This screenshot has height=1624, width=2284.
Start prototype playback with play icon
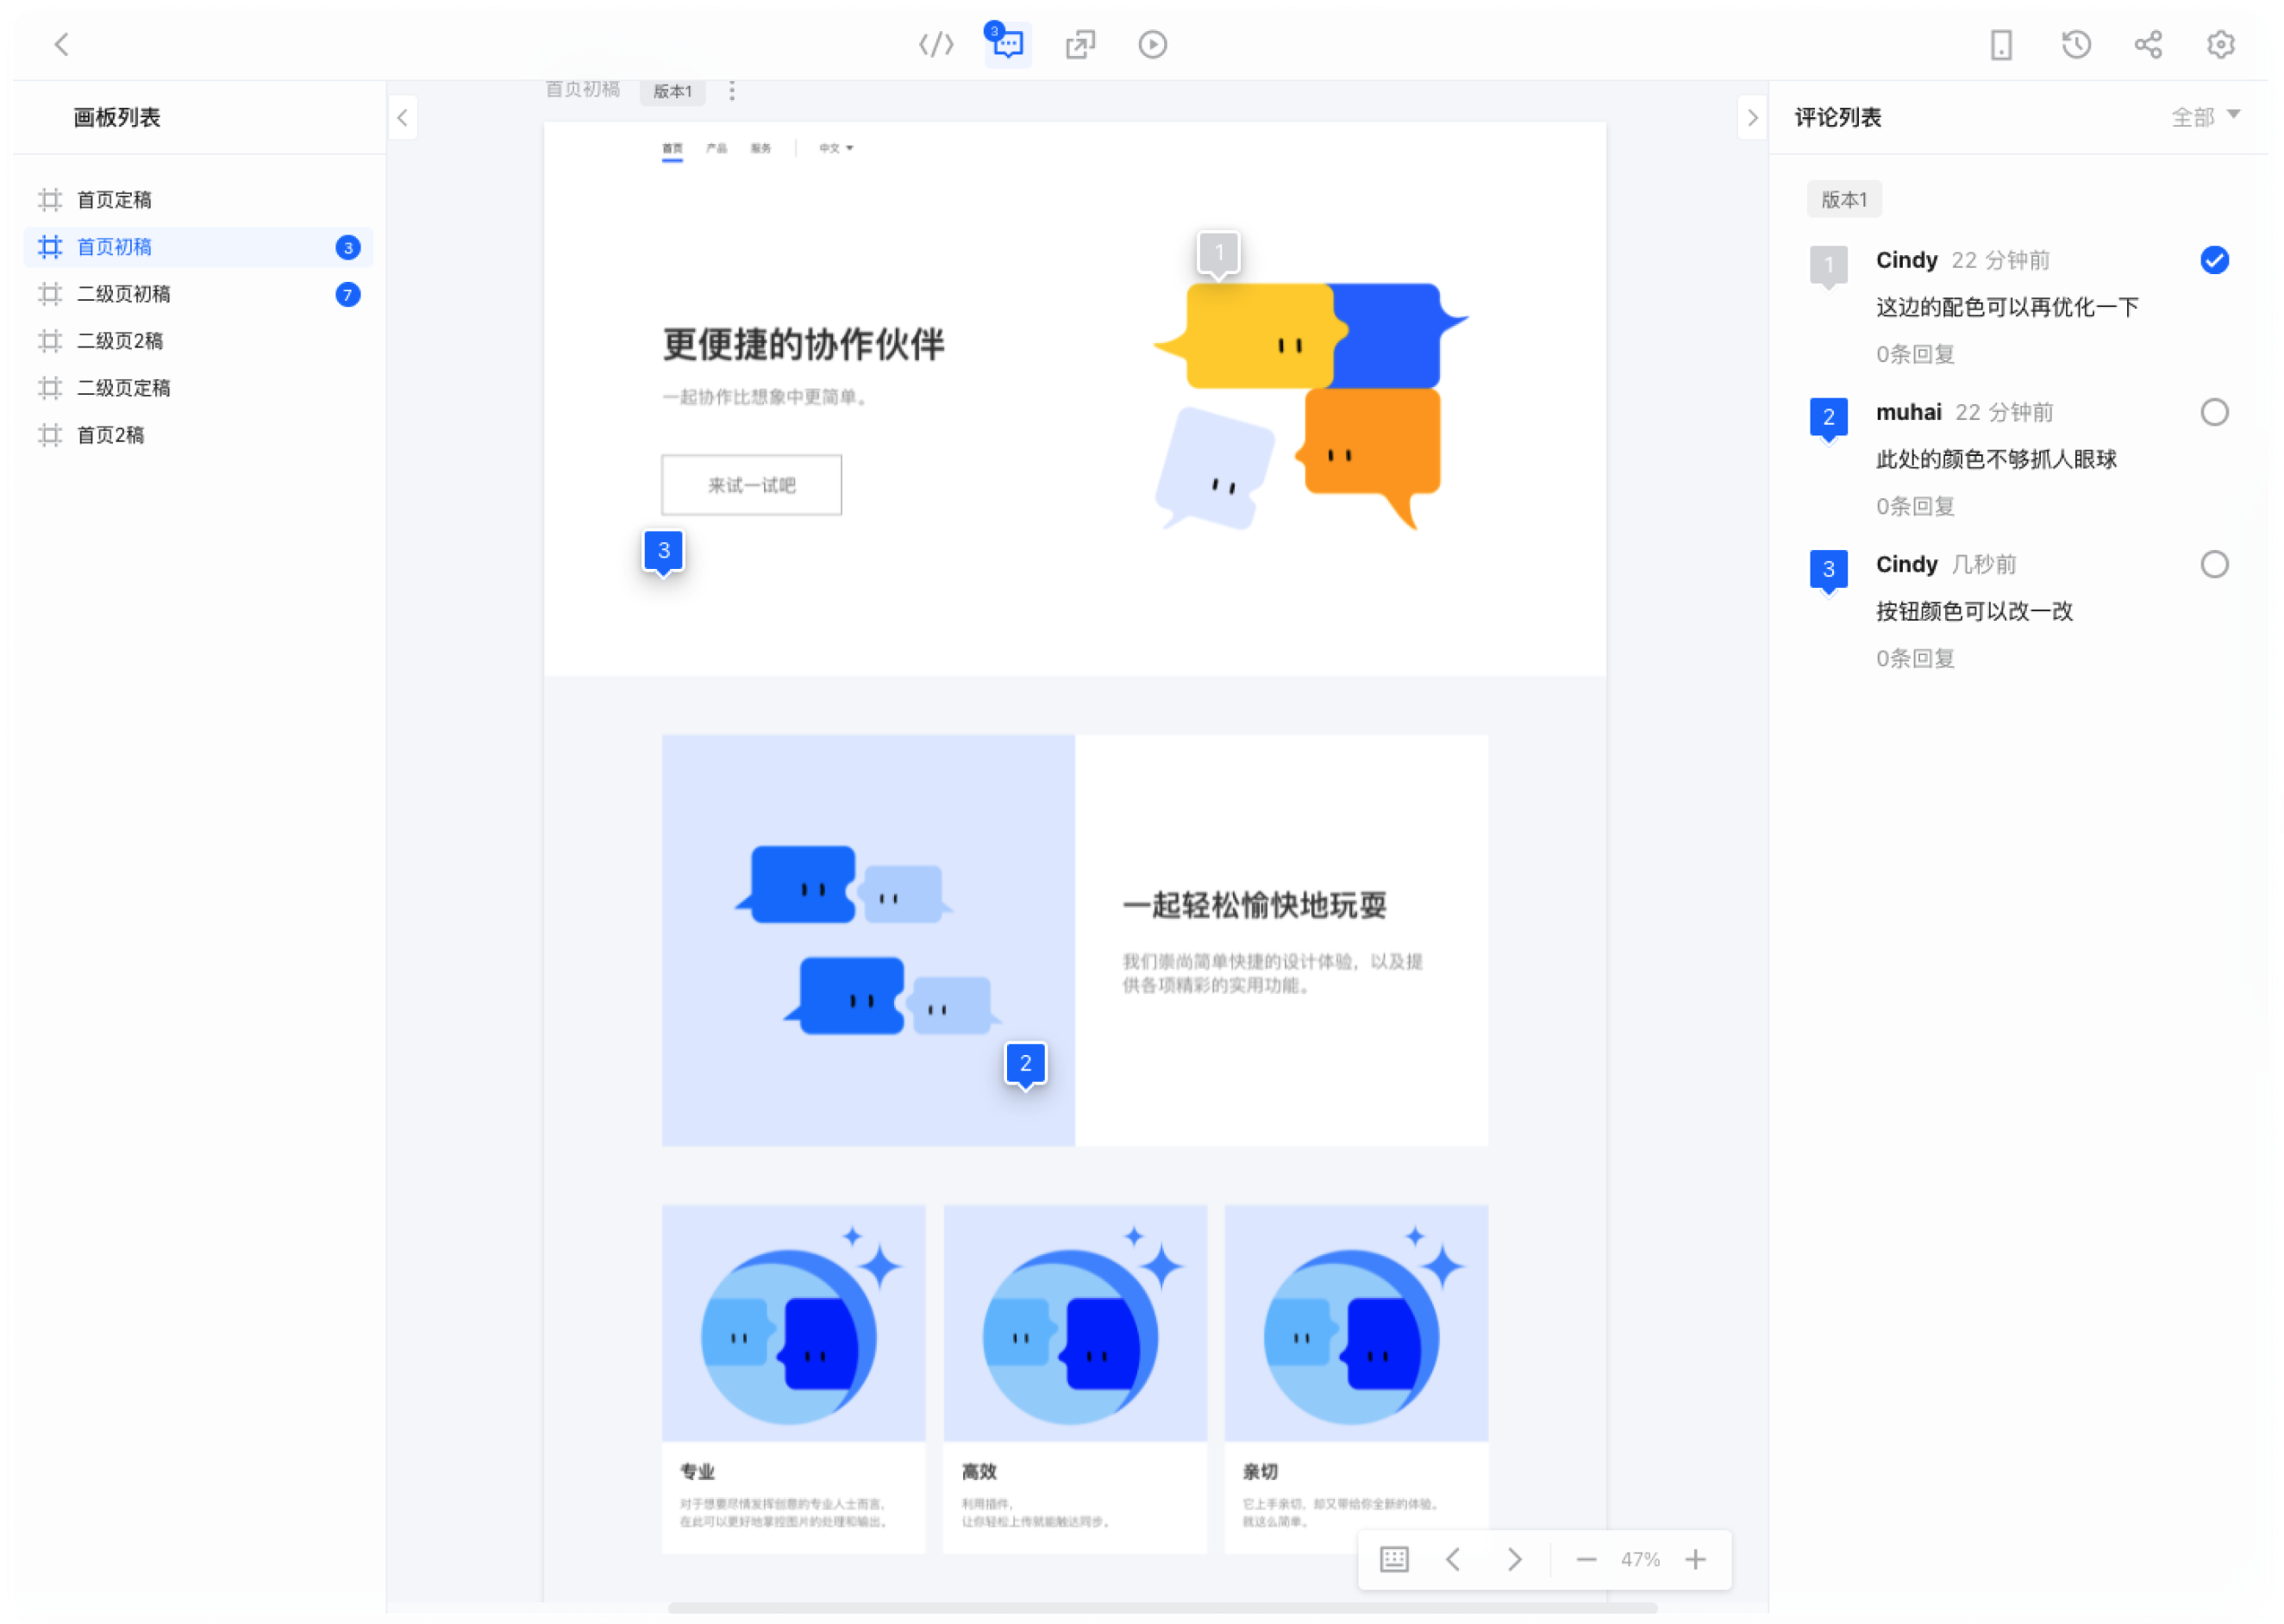click(x=1152, y=44)
